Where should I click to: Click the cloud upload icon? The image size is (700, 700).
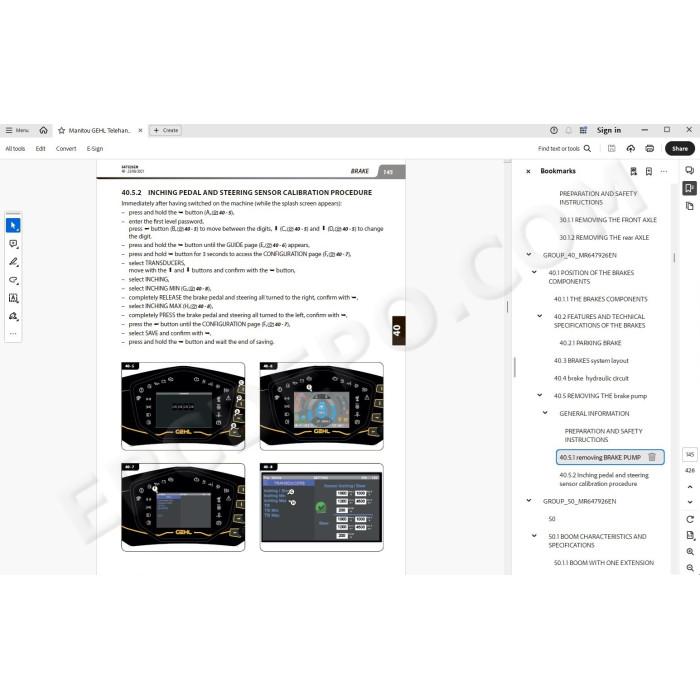point(630,149)
